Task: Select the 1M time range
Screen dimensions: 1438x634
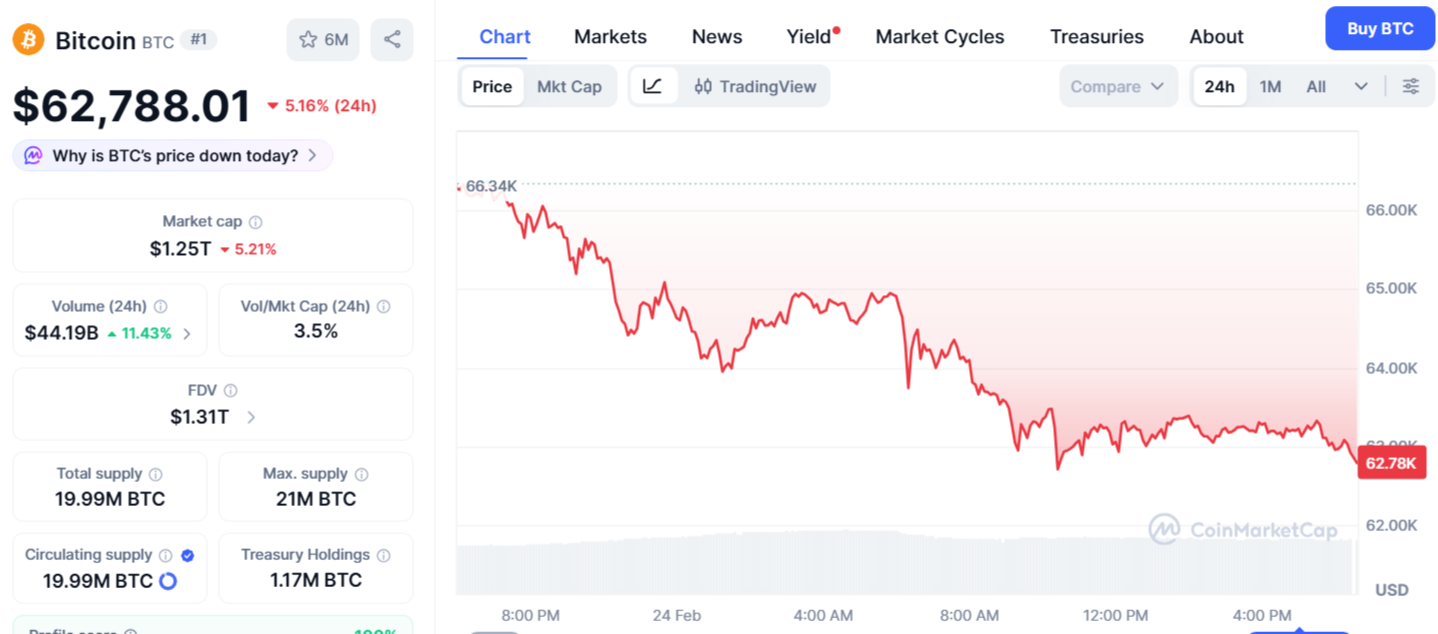Action: (x=1270, y=87)
